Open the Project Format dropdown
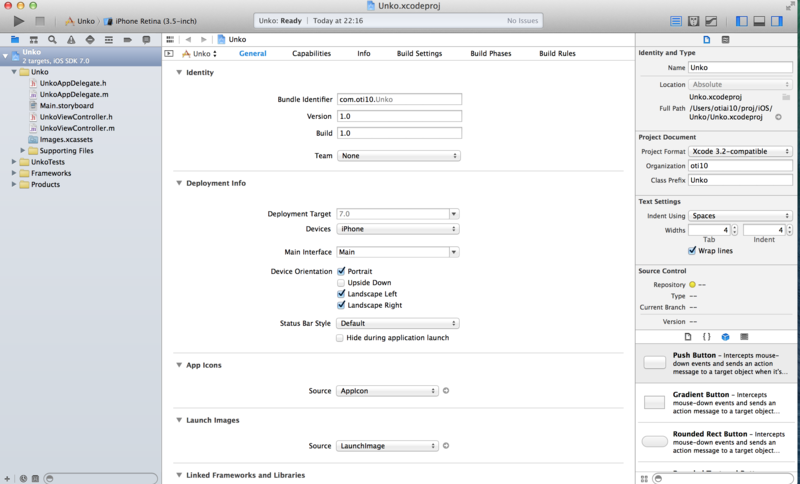 (740, 151)
